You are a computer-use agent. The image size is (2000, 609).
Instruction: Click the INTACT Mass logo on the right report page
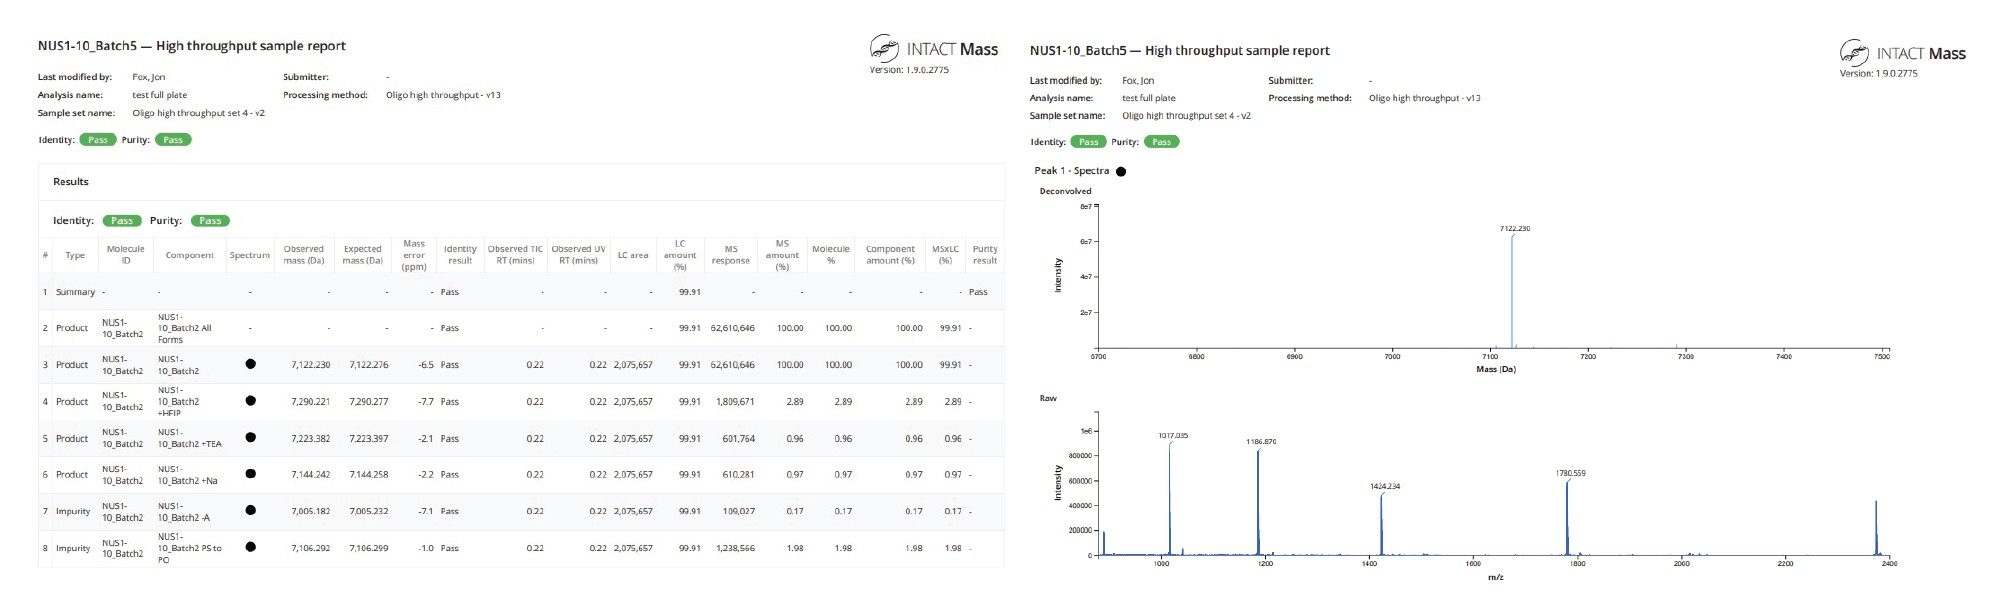(1902, 53)
